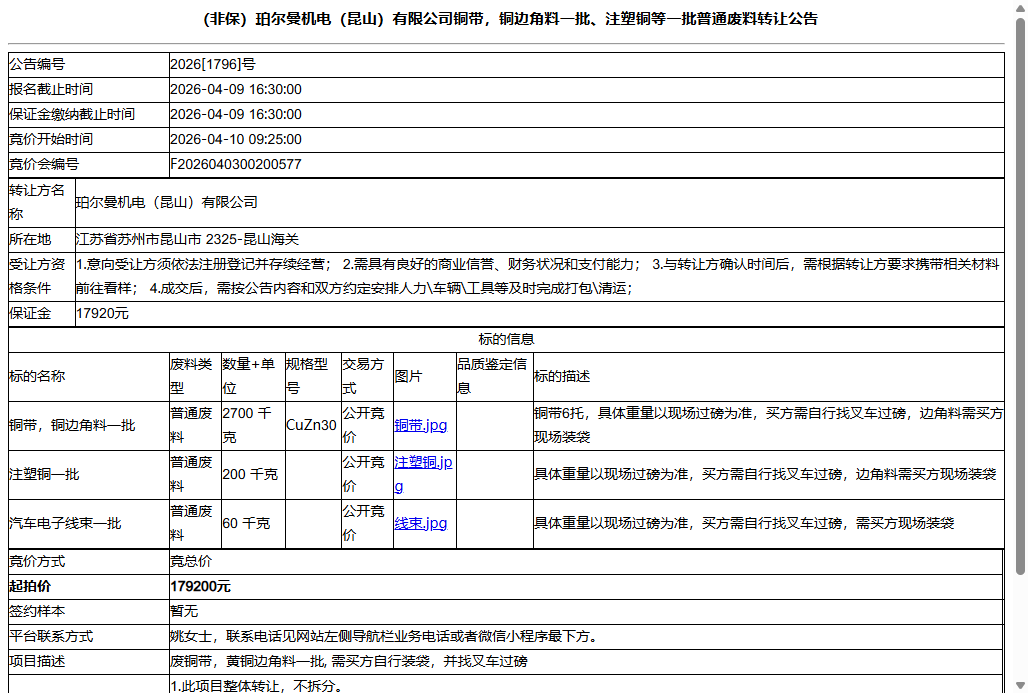Select the 平台联系方式 contact text
Screen dimensions: 1028x693
[x=384, y=636]
